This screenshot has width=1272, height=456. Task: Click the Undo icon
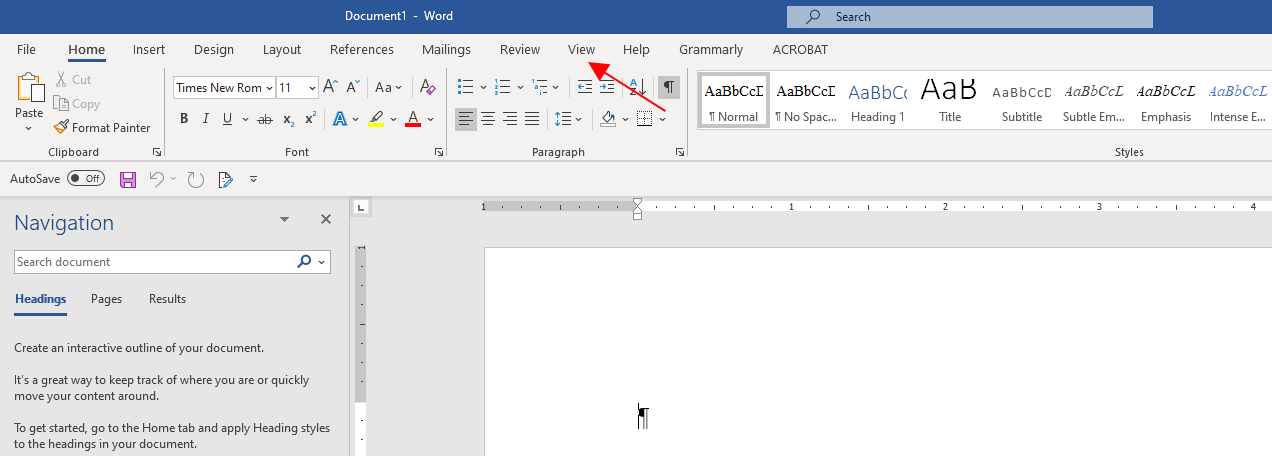157,179
